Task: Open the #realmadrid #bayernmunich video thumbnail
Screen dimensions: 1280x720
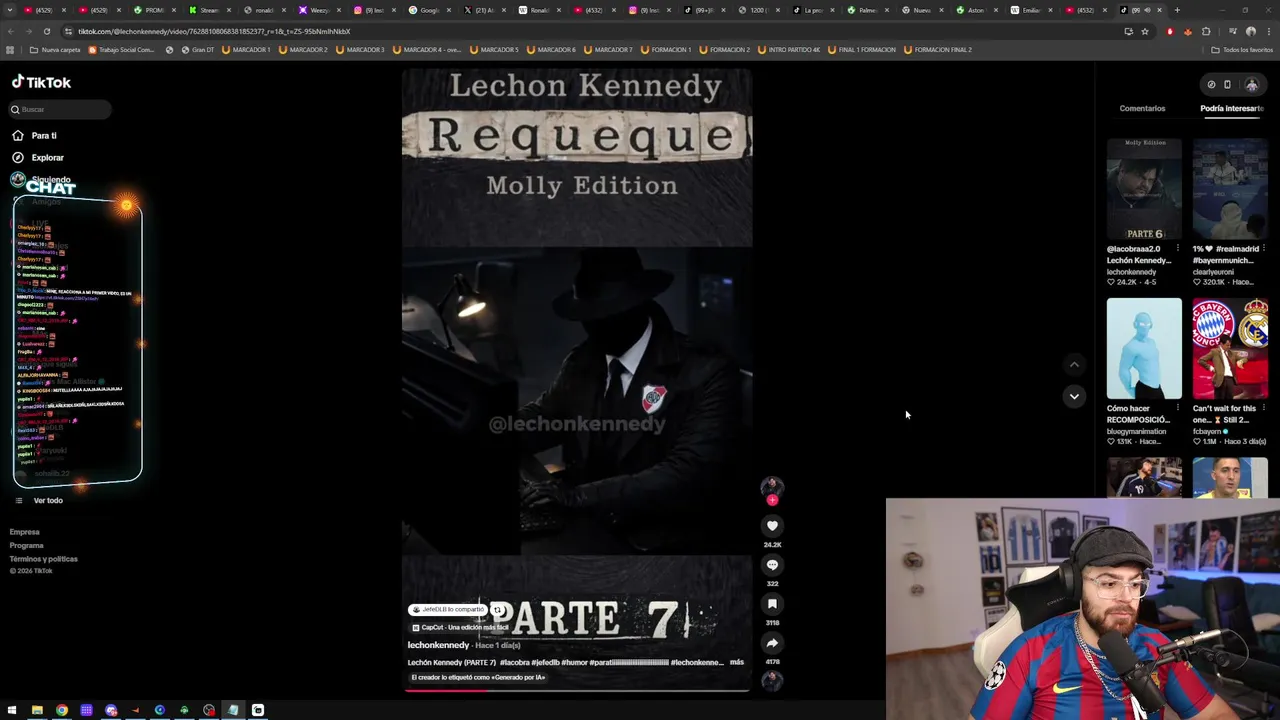Action: tap(1230, 190)
